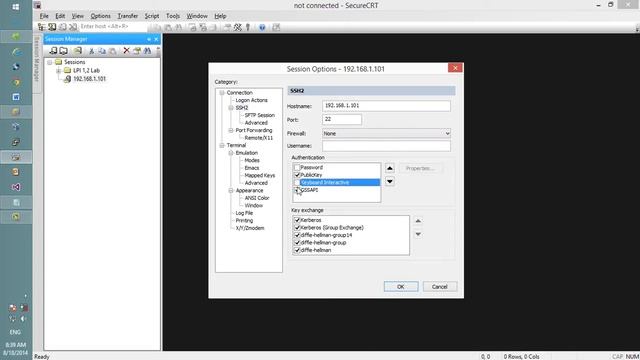Uncheck the last diffie-hellman checkbox
640x360 pixels.
(297, 250)
